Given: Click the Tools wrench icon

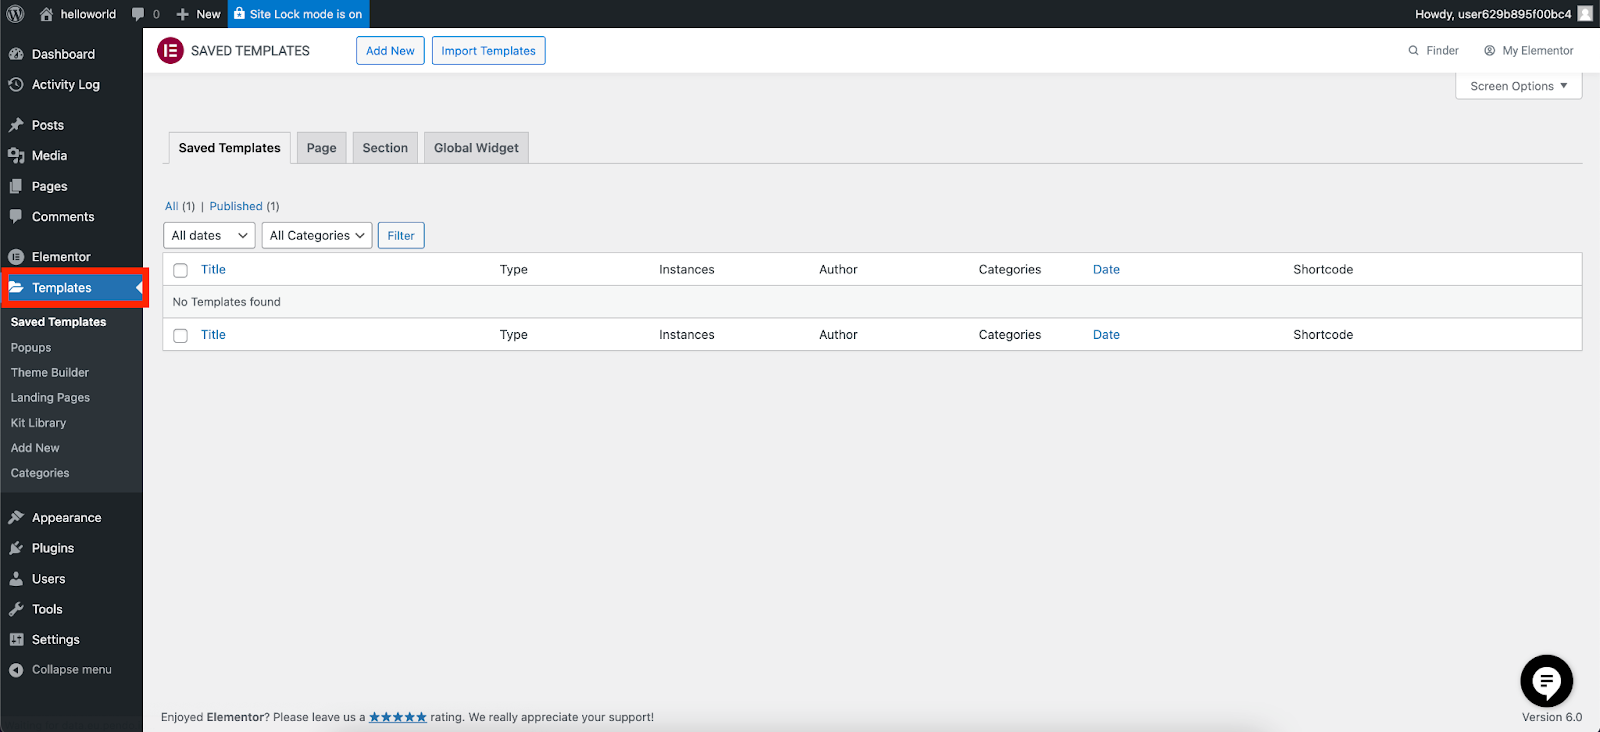Looking at the screenshot, I should (x=16, y=609).
